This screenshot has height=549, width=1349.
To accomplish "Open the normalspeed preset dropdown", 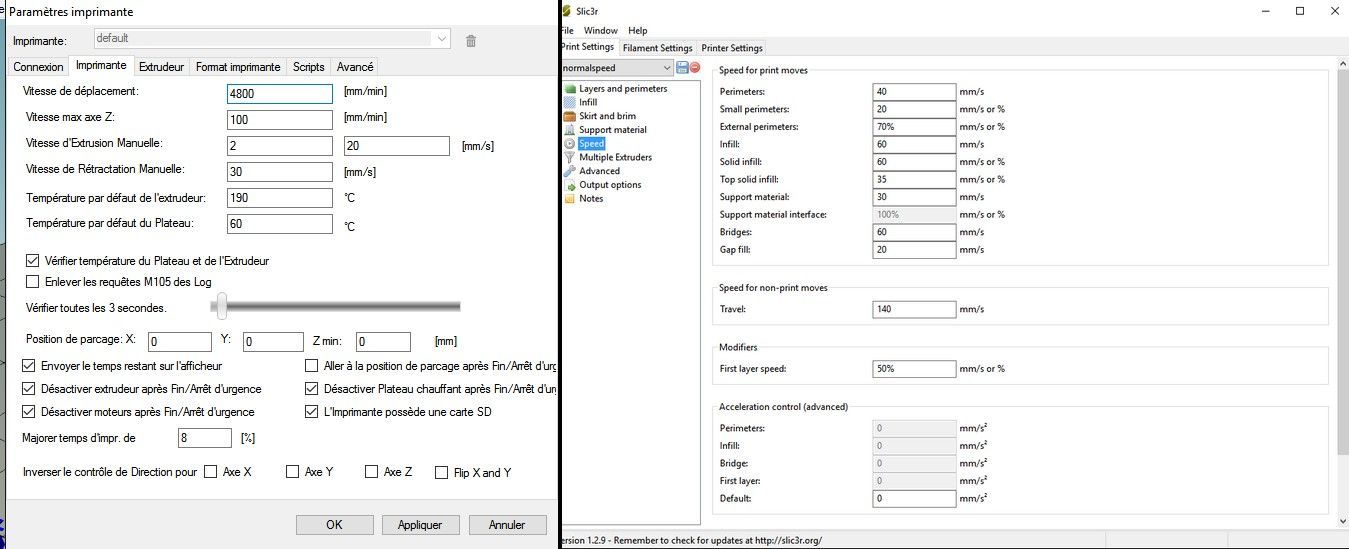I will tap(617, 67).
